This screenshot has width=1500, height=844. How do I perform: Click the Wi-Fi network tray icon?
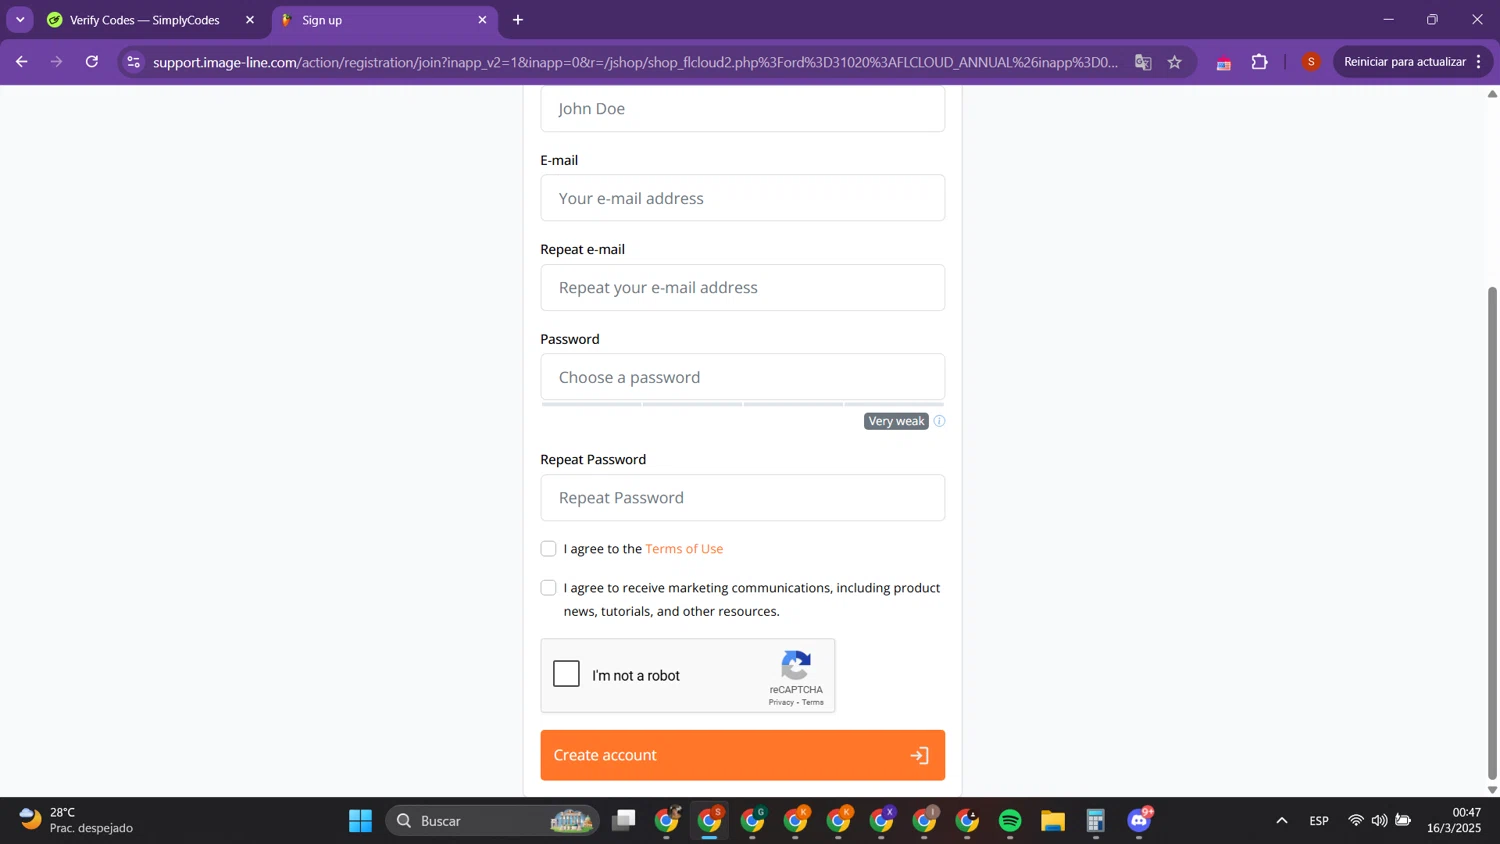(x=1356, y=821)
